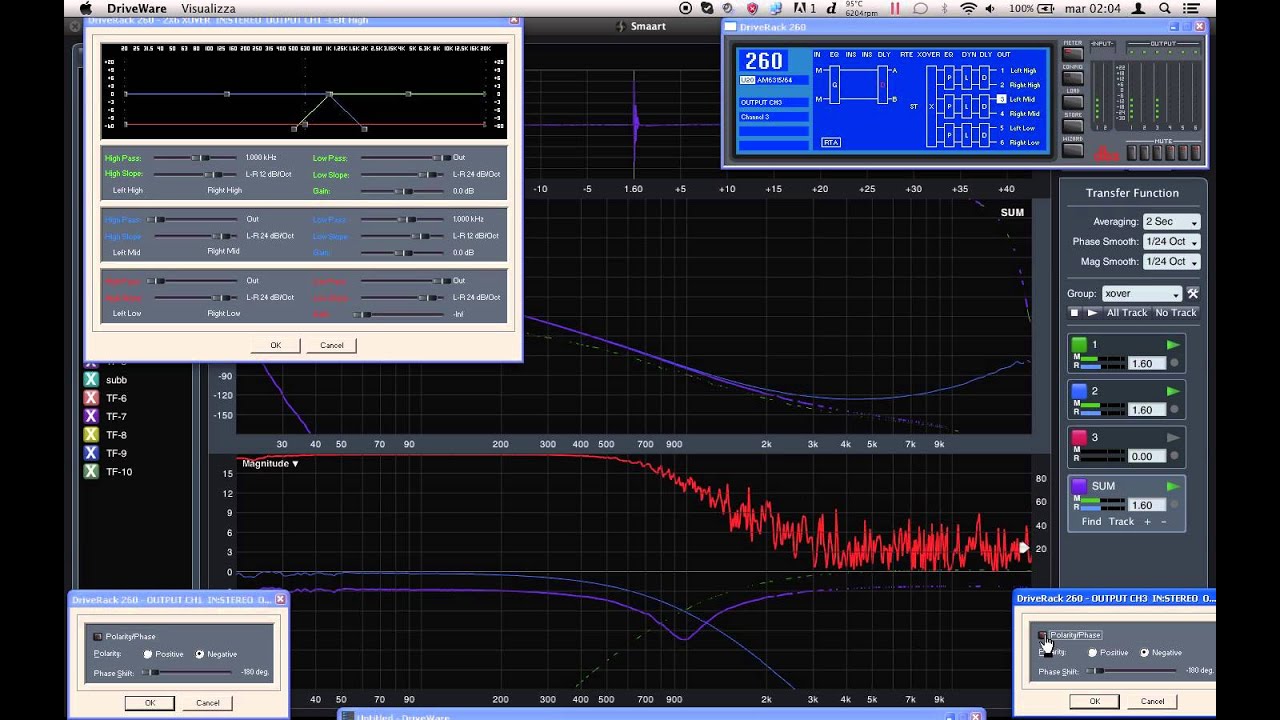1280x720 pixels.
Task: Click Track under the SUM measurement
Action: [x=1122, y=522]
